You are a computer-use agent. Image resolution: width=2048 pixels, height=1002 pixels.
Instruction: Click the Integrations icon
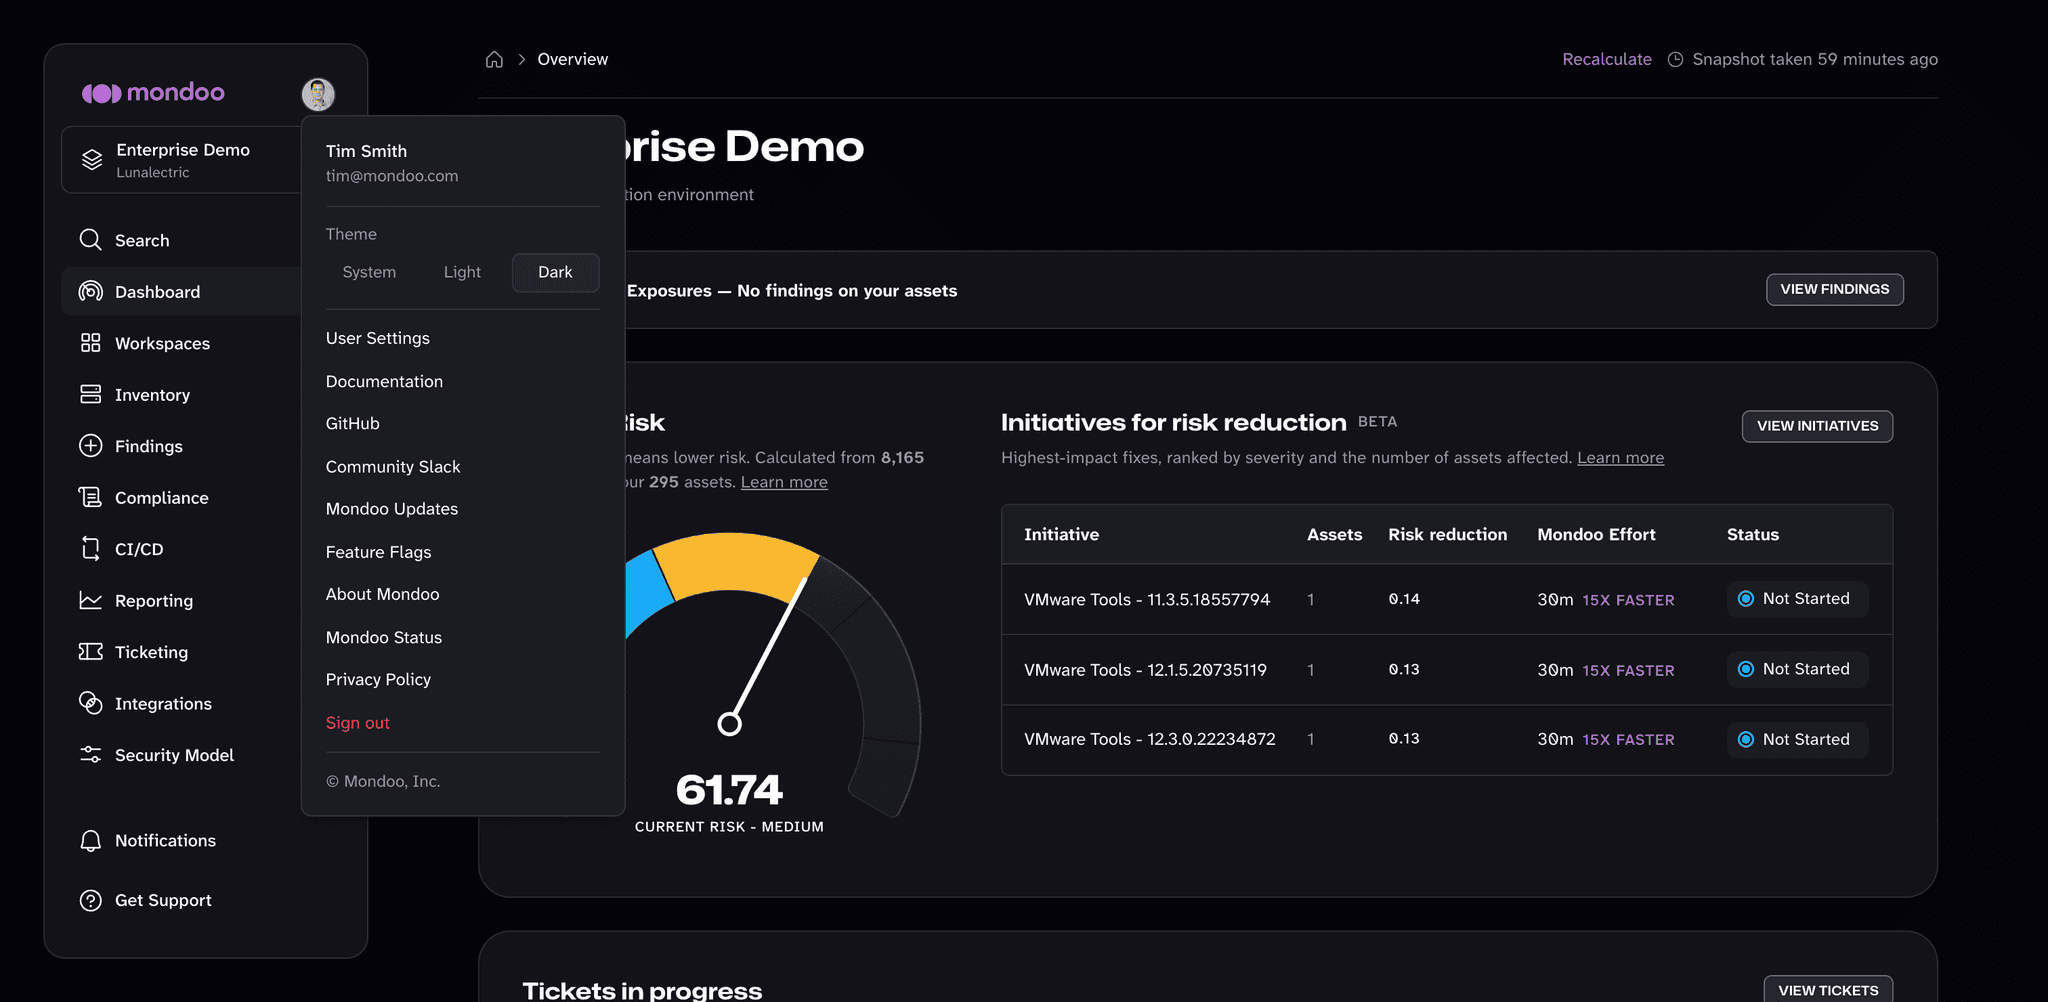click(x=90, y=703)
